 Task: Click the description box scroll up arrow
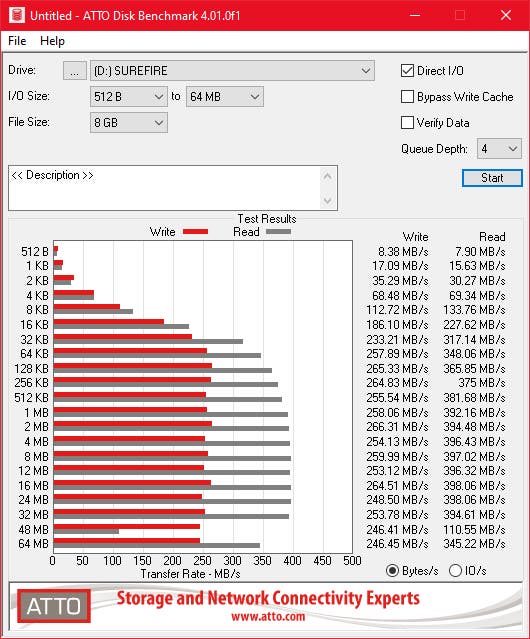328,177
